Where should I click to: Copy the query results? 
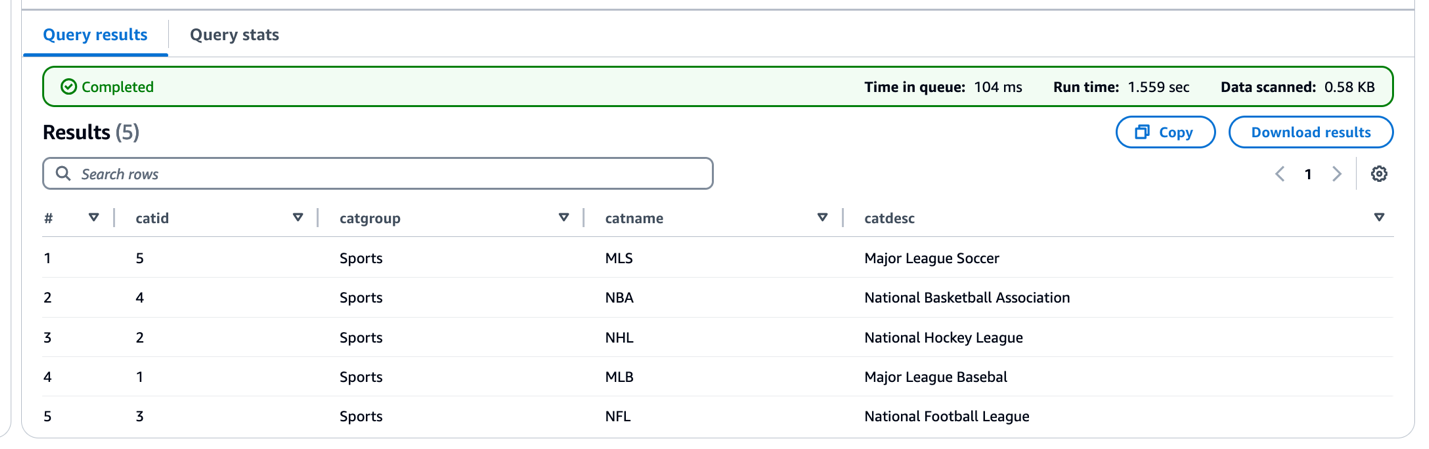click(x=1165, y=132)
